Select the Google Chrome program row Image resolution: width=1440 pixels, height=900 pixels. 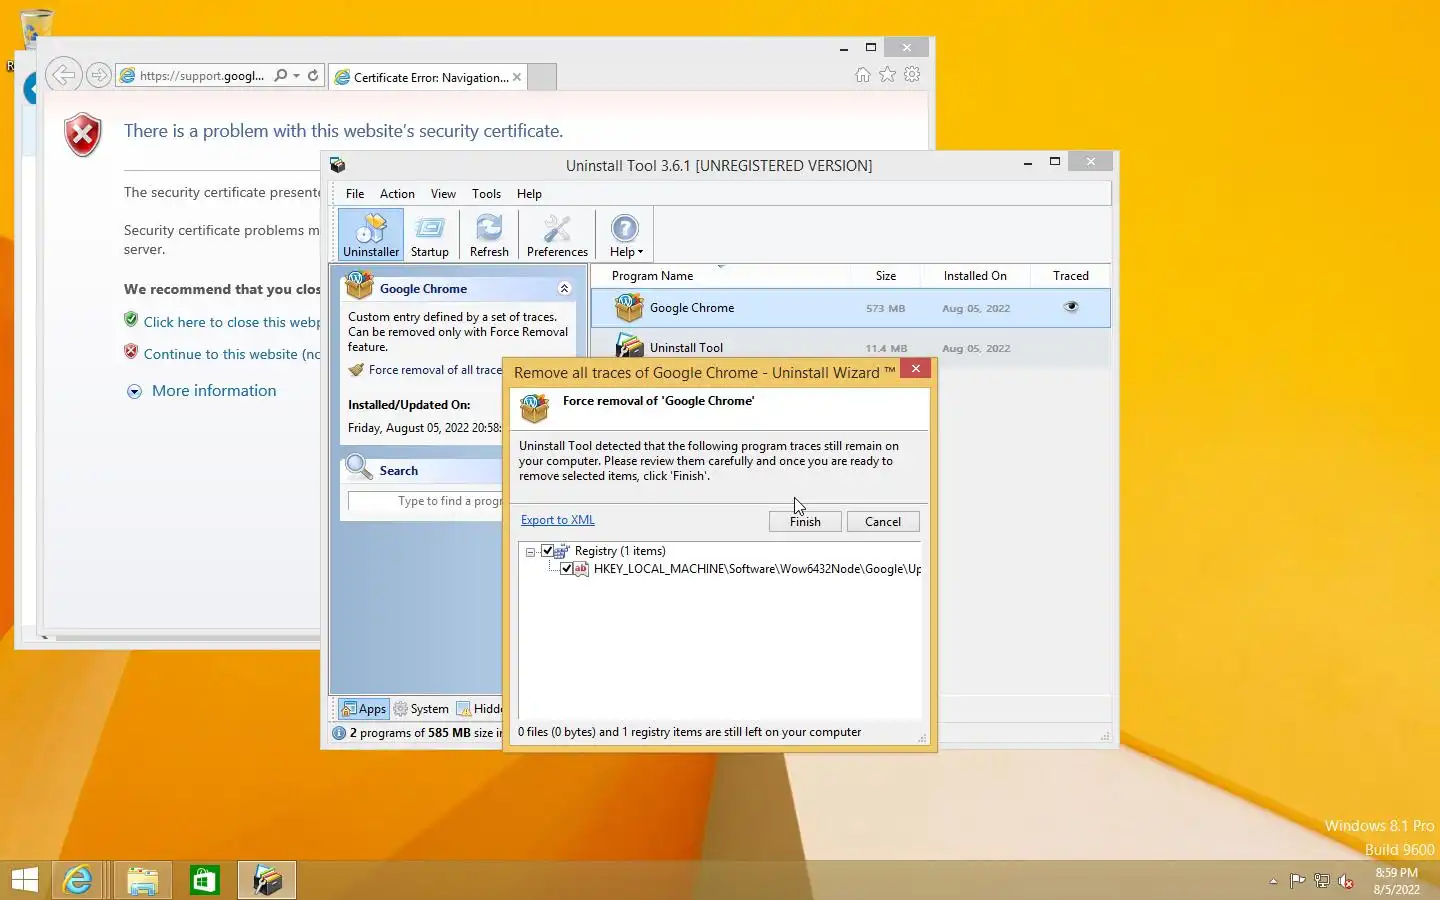[x=850, y=308]
